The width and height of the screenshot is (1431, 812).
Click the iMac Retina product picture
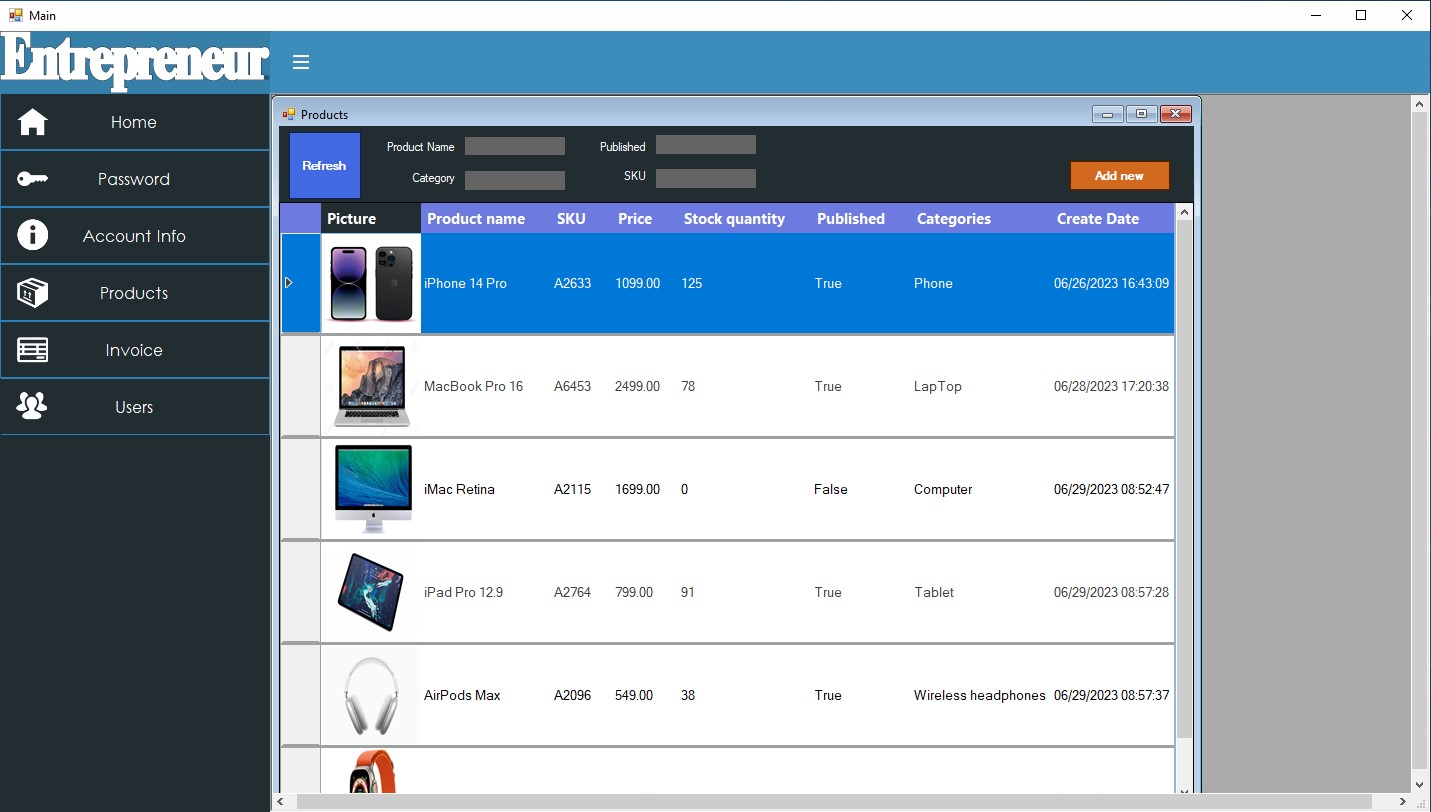(x=371, y=489)
